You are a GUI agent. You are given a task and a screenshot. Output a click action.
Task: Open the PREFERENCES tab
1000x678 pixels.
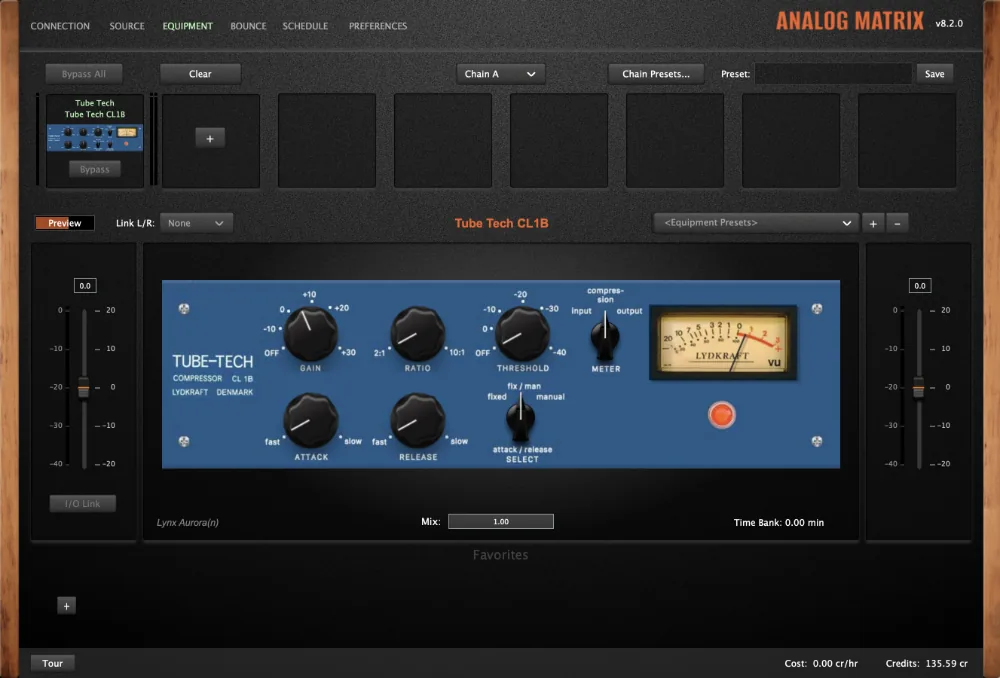coord(378,26)
